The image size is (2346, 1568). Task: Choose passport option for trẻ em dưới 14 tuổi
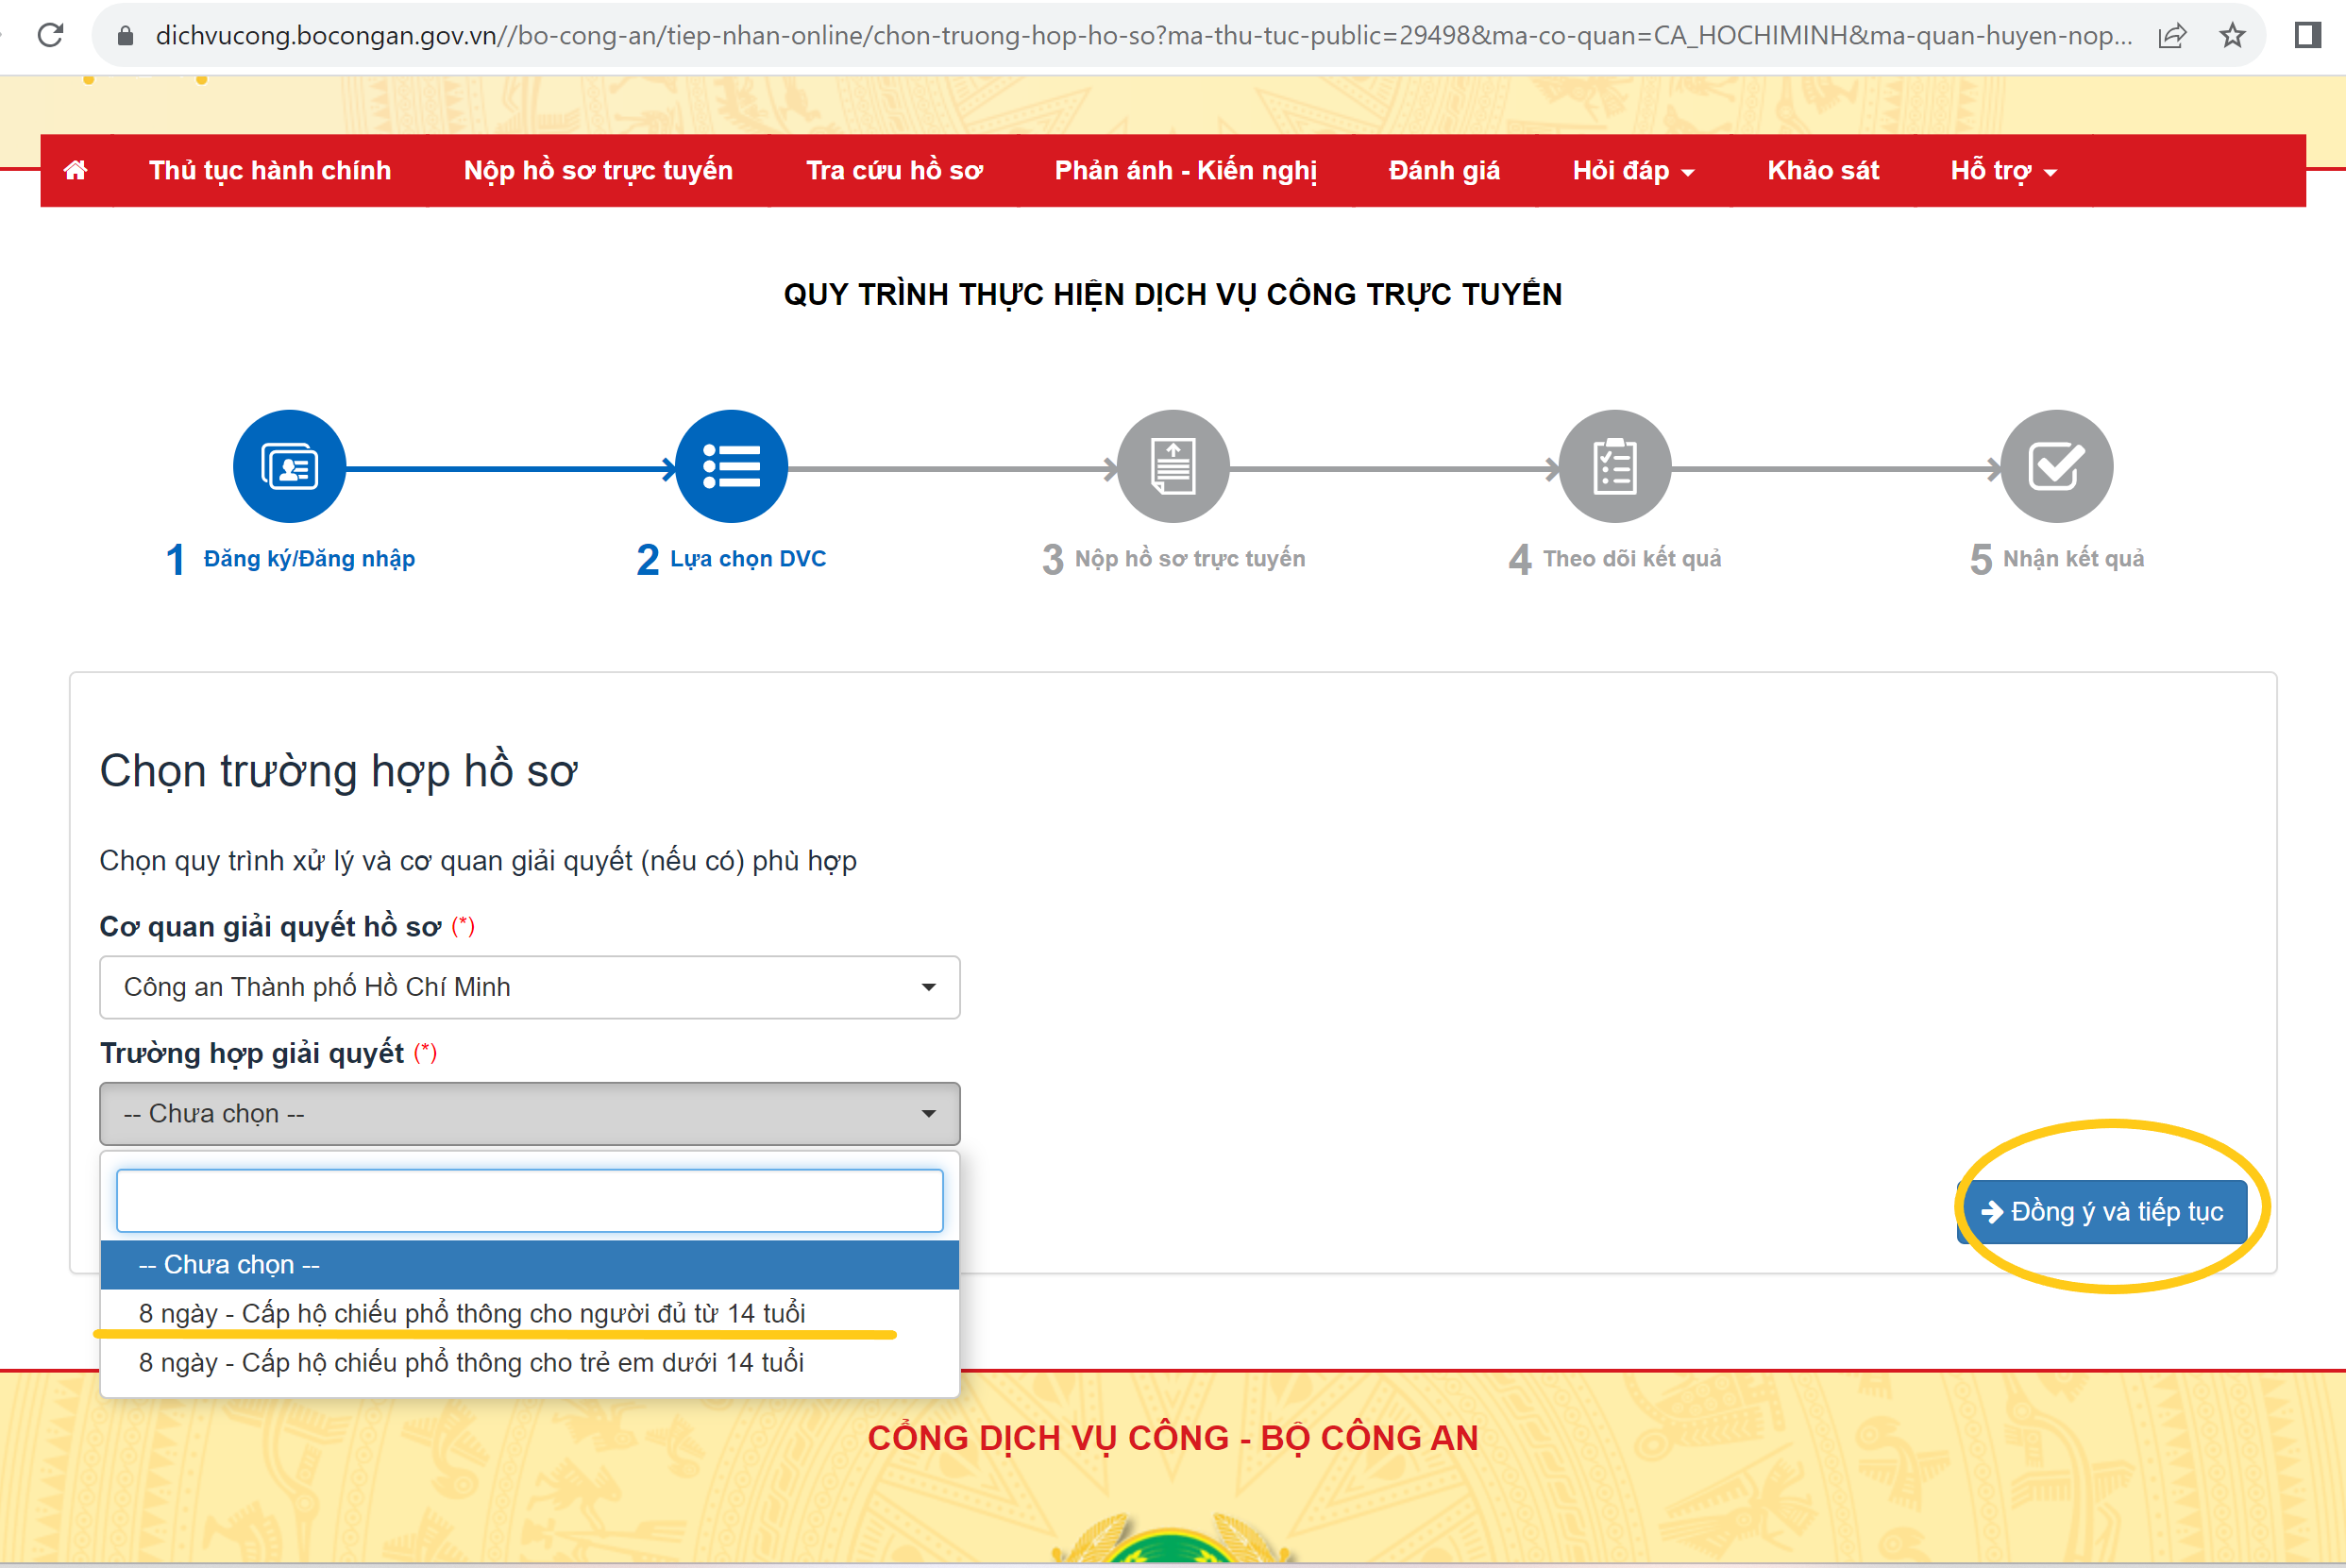click(471, 1362)
